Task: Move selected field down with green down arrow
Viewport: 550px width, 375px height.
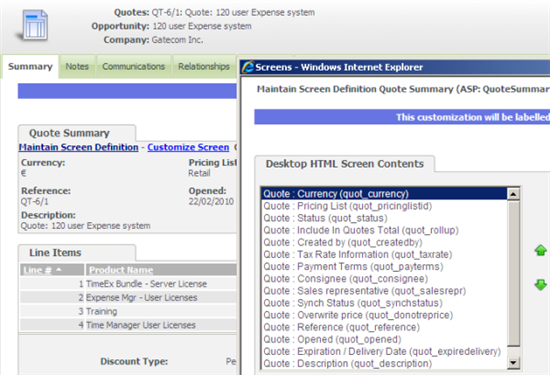Action: [541, 284]
